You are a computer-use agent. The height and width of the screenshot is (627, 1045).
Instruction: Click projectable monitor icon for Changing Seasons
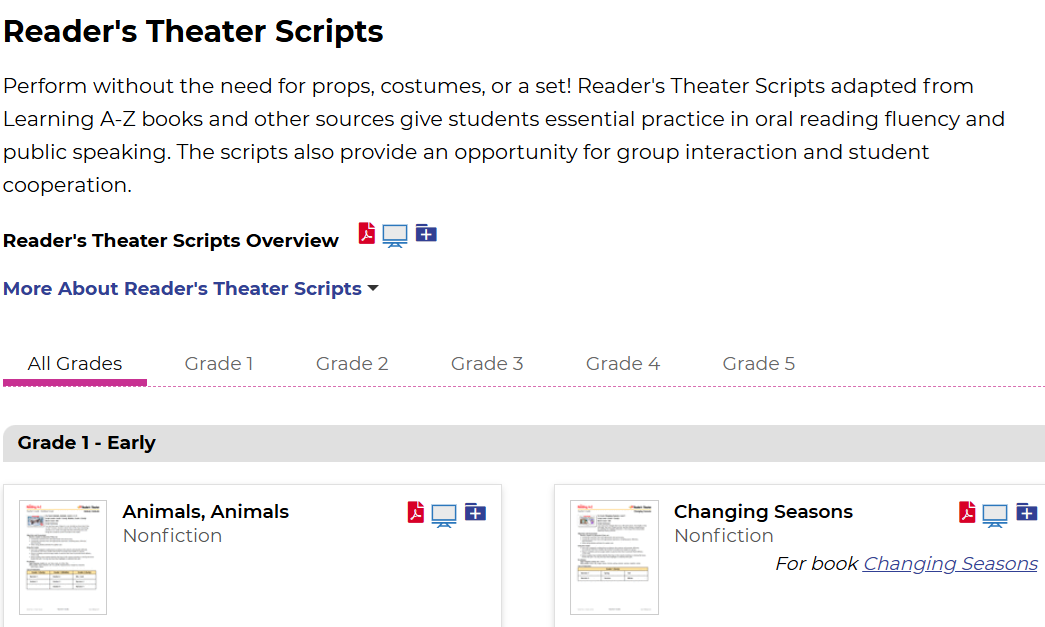995,515
